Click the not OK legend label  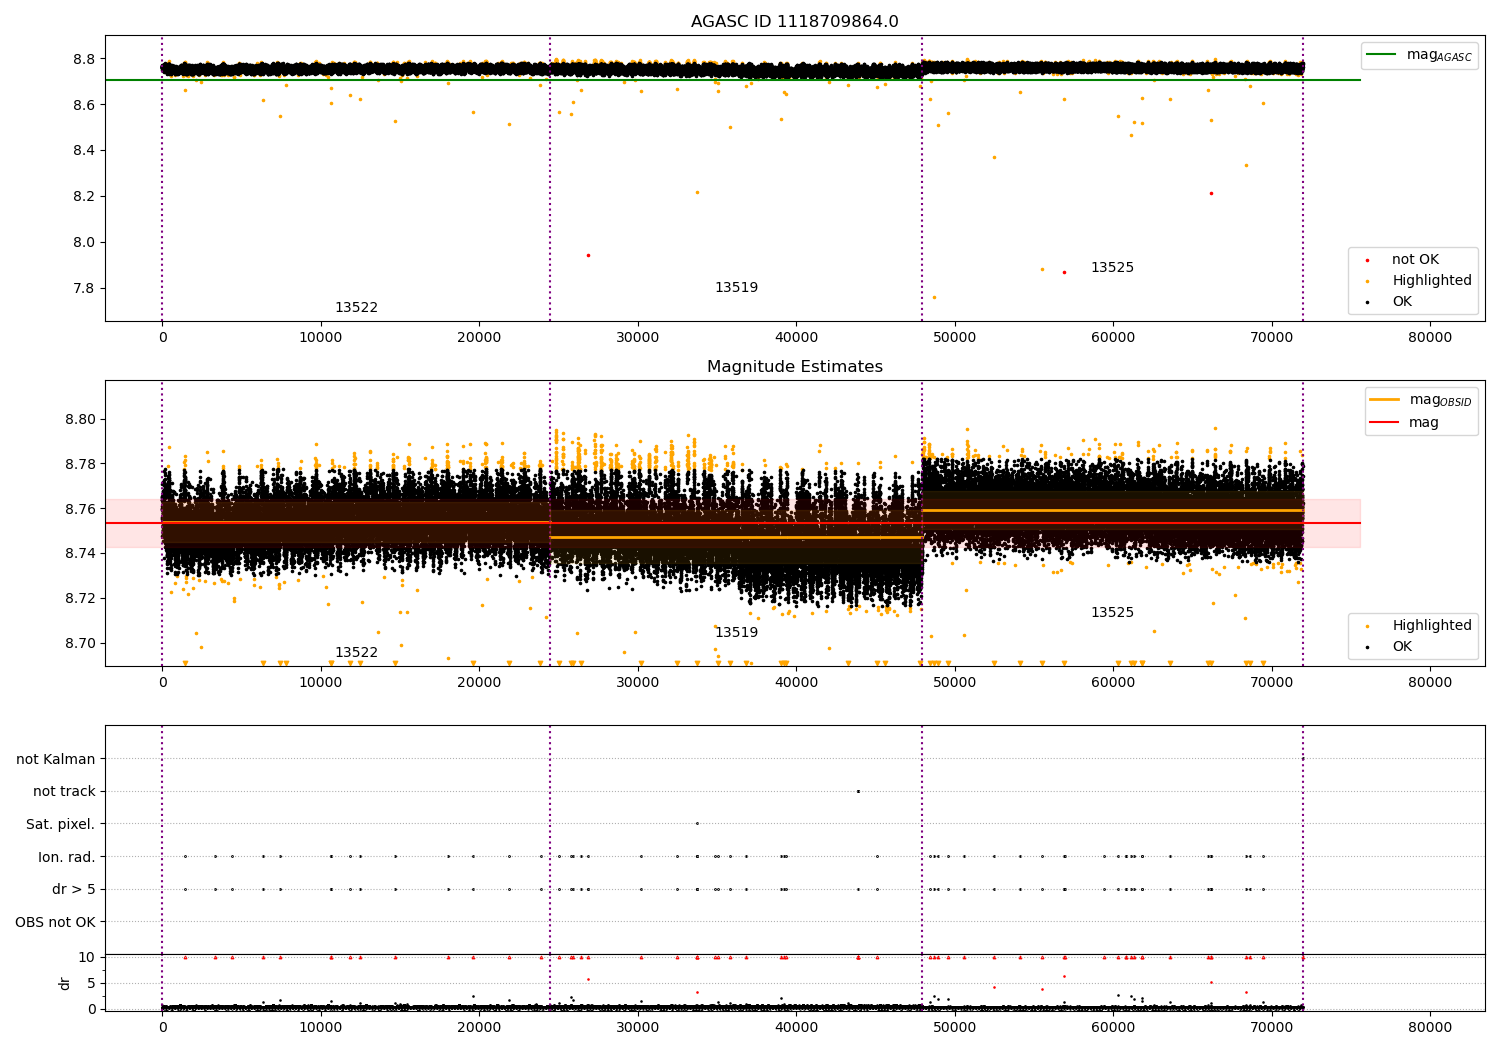tap(1415, 260)
